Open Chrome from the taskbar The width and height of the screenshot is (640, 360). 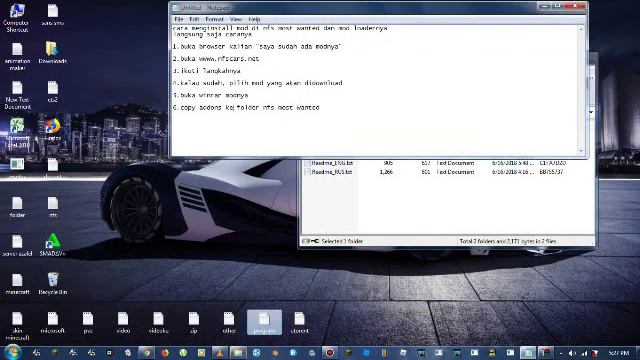pos(147,353)
